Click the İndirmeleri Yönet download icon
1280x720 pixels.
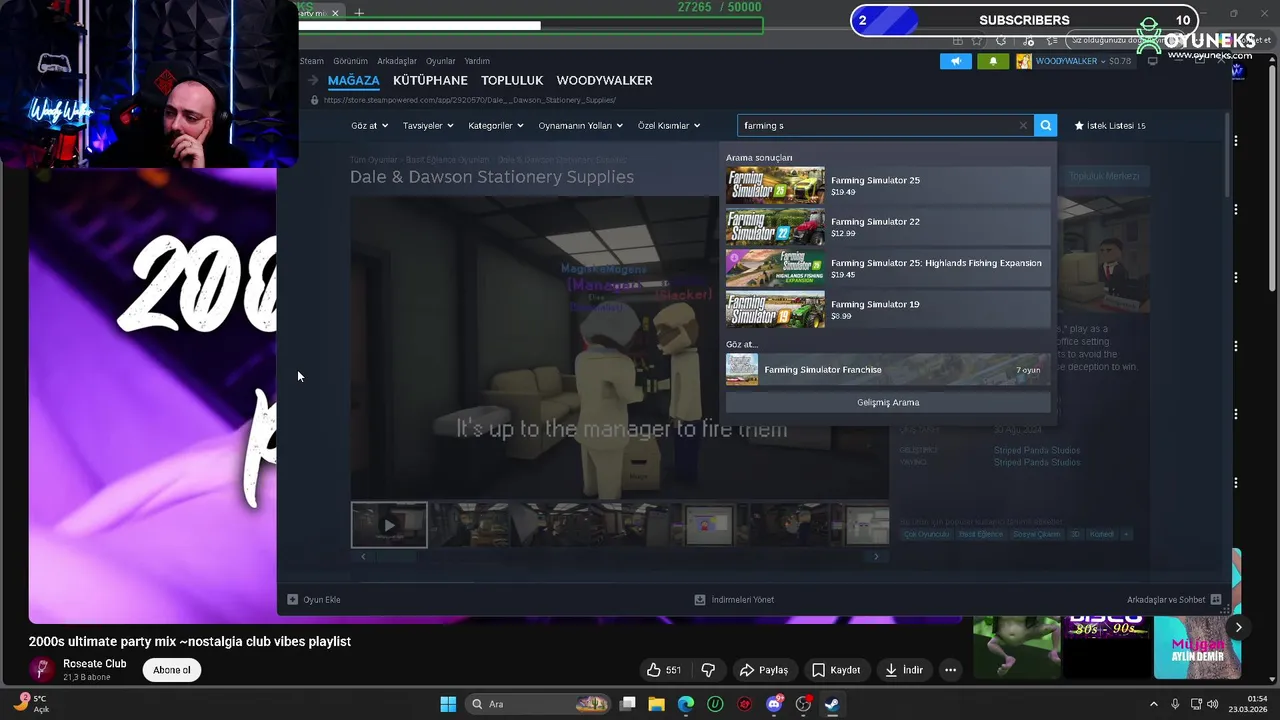(x=700, y=600)
